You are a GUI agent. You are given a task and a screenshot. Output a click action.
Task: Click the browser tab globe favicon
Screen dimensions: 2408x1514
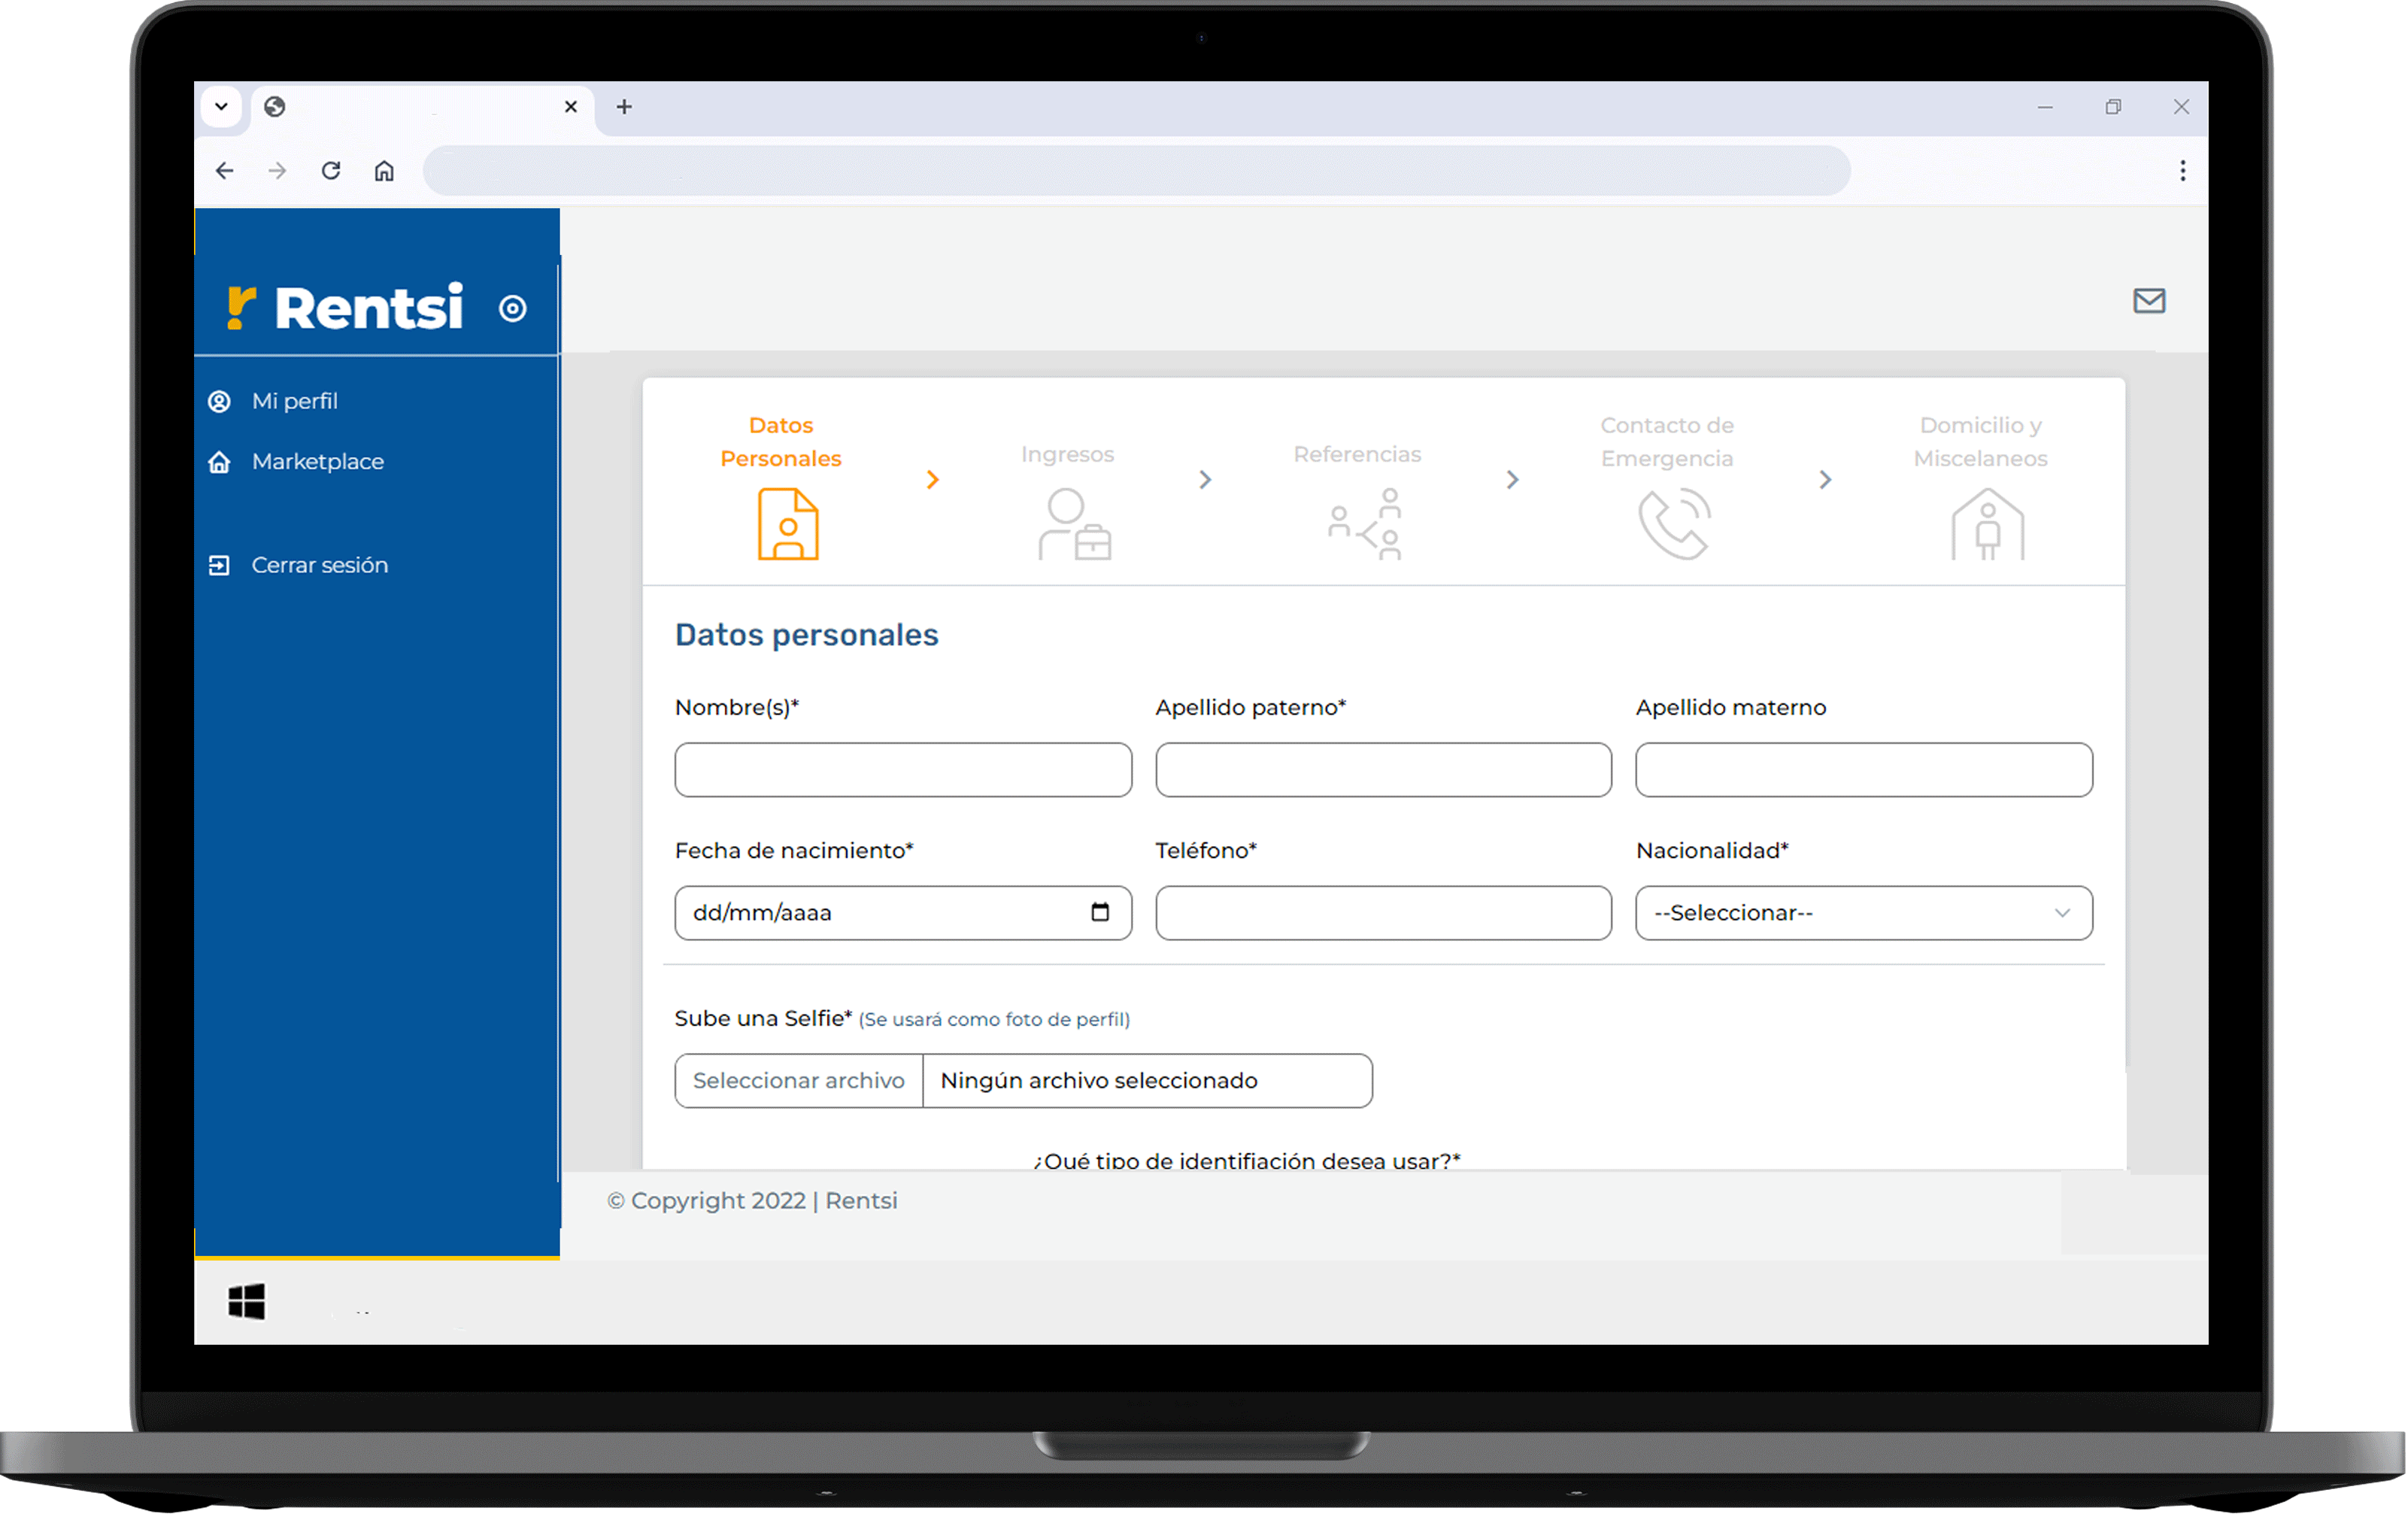click(275, 107)
